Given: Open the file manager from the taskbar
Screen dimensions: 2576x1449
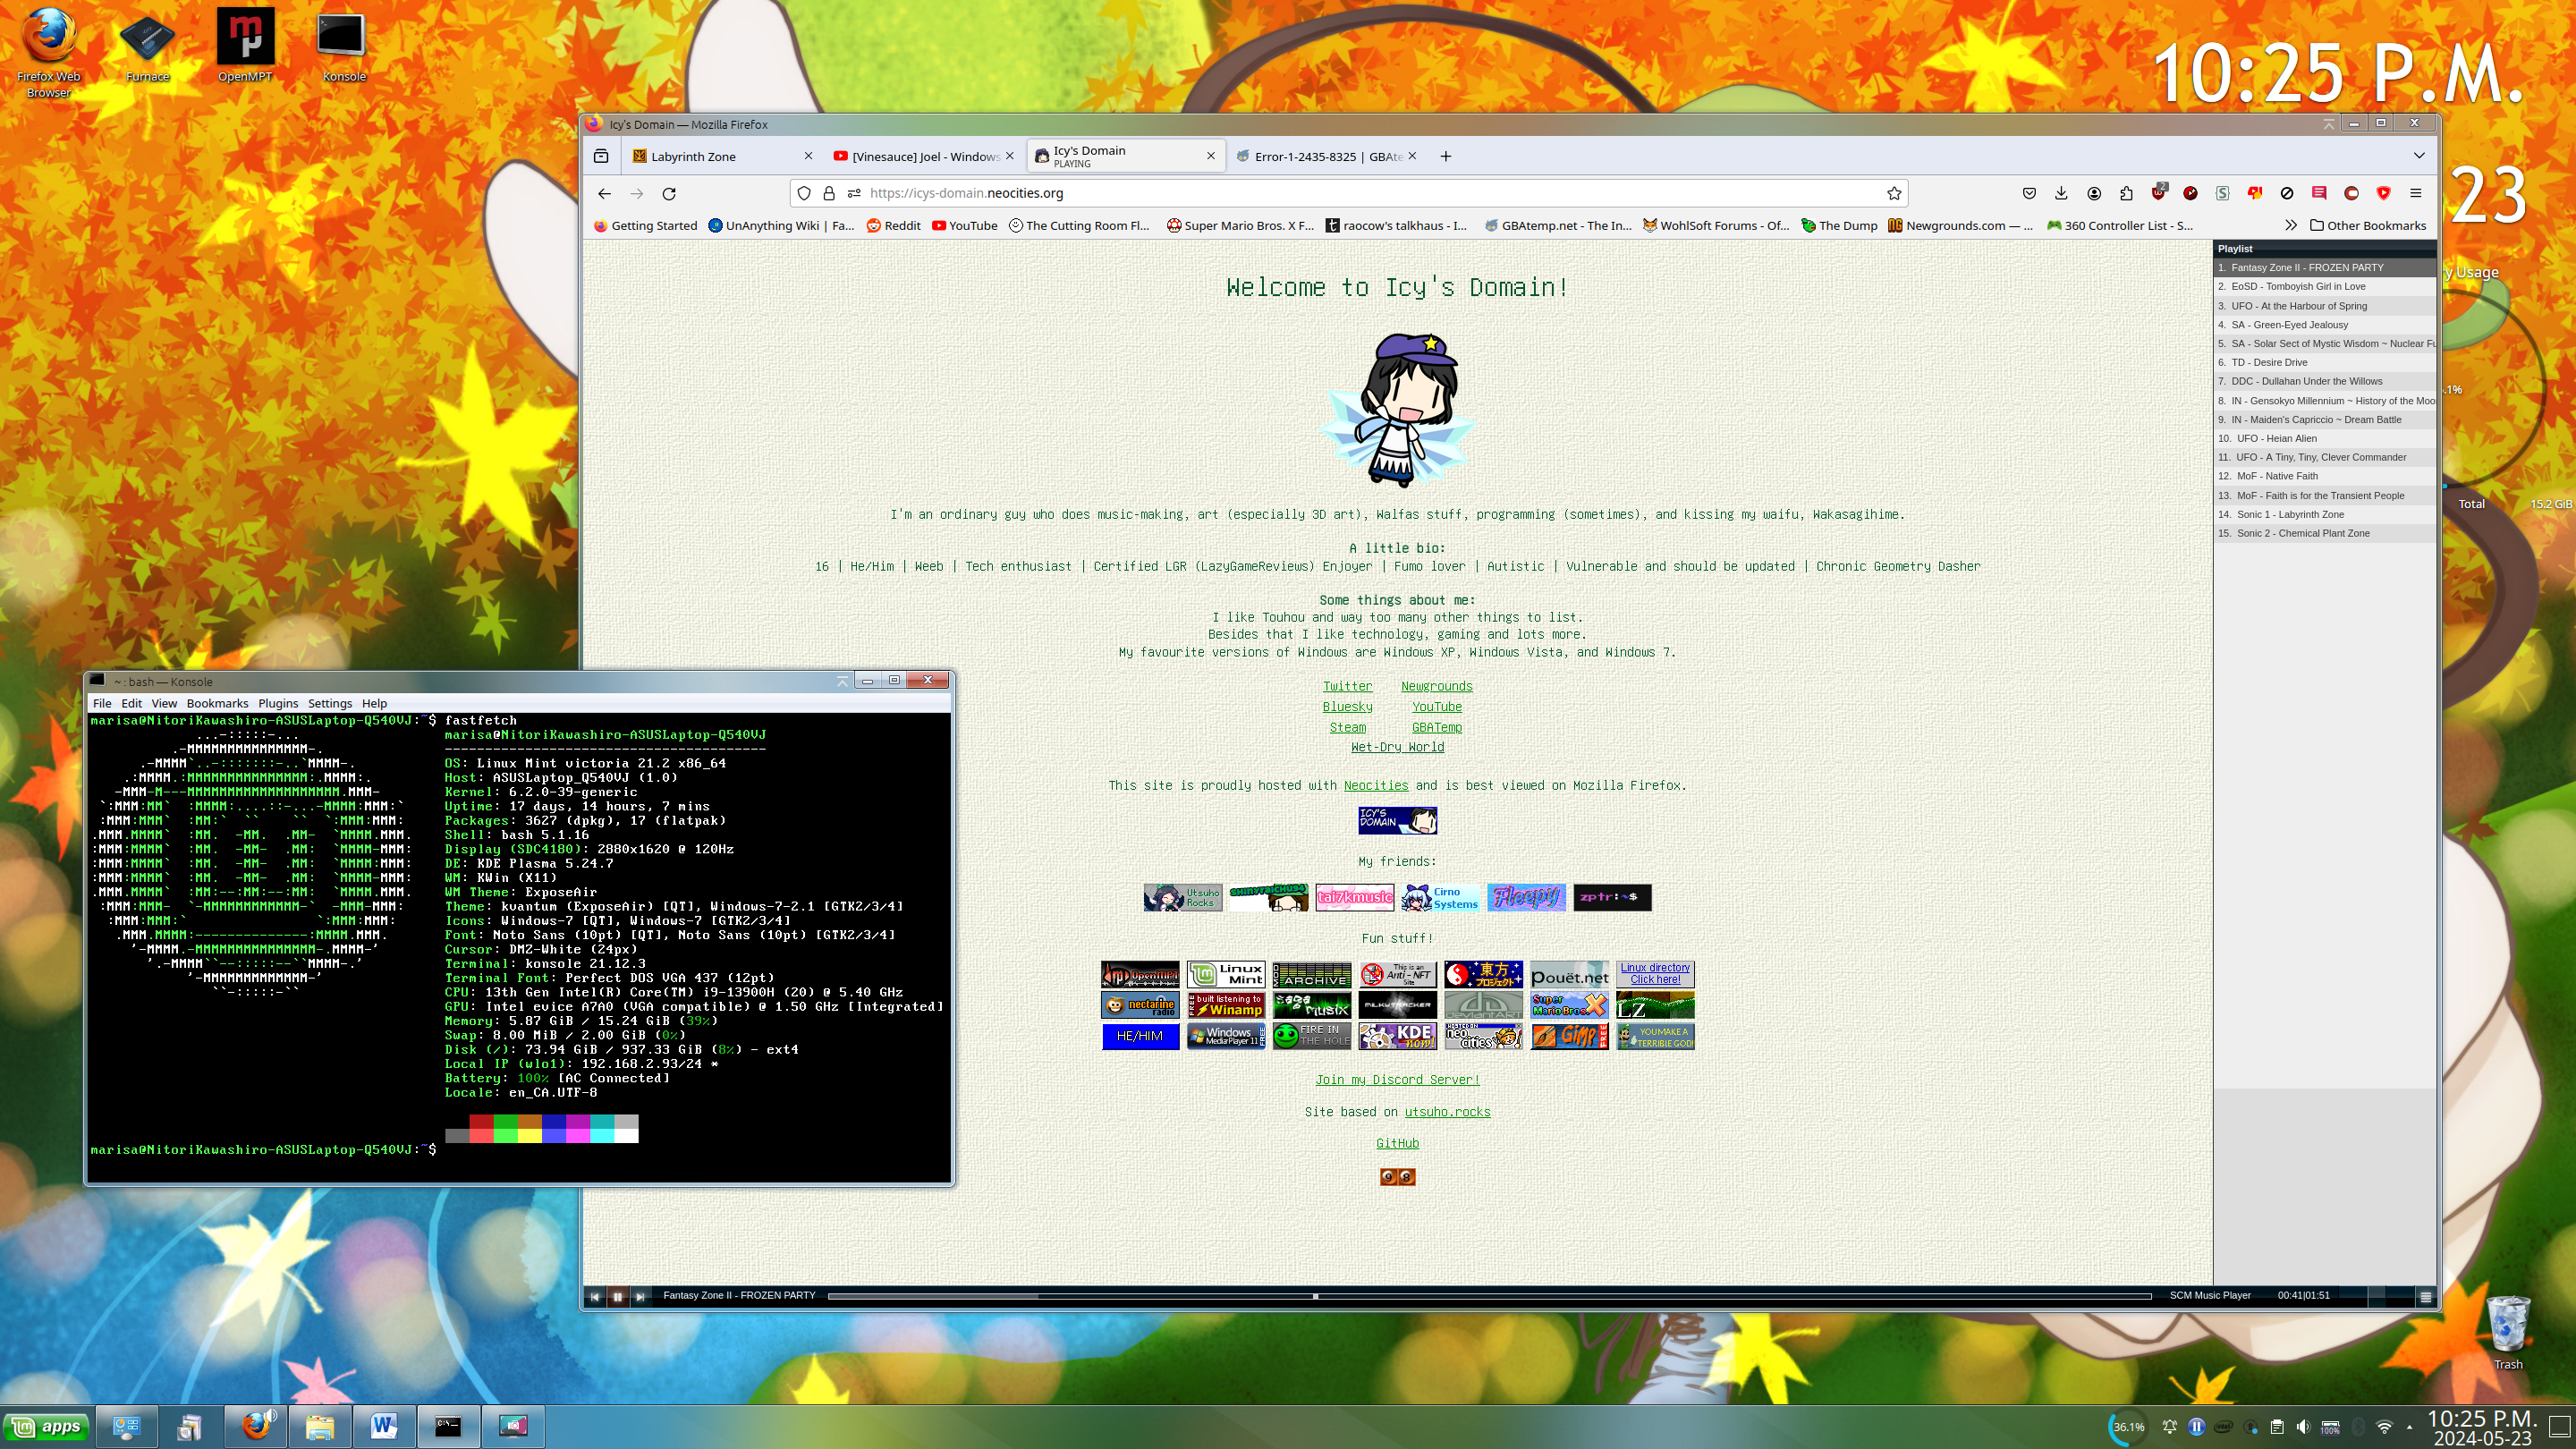Looking at the screenshot, I should pyautogui.click(x=320, y=1426).
